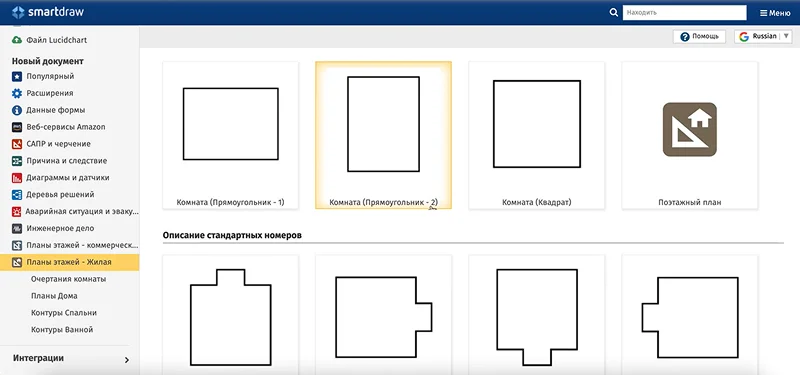
Task: Select the highlighted Планы этажей - Жилая item
Action: (69, 263)
